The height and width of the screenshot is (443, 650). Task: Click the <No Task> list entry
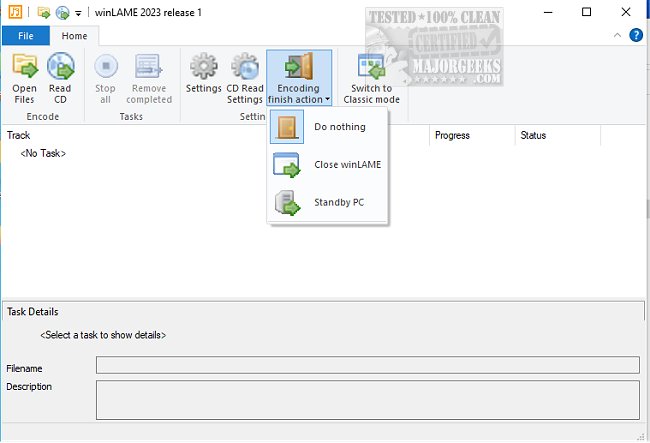43,153
